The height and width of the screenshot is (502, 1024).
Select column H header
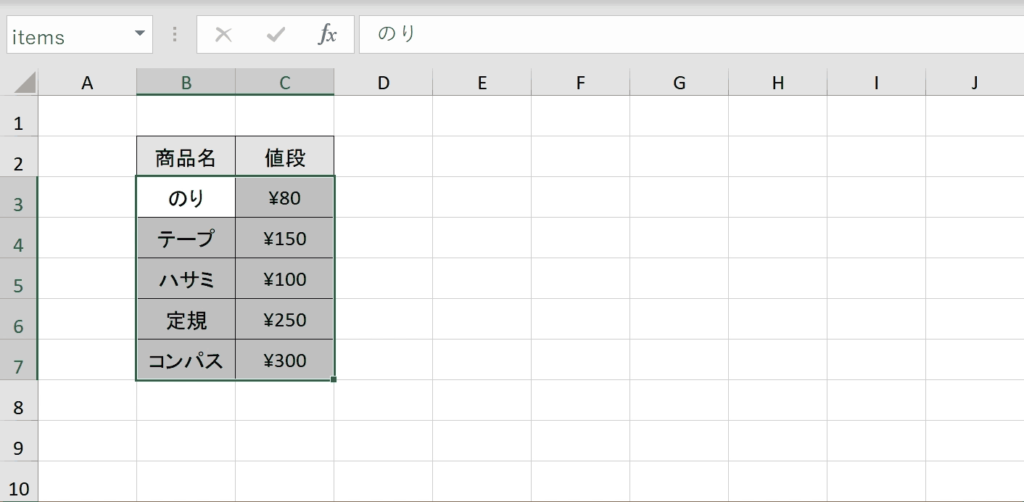[x=777, y=82]
